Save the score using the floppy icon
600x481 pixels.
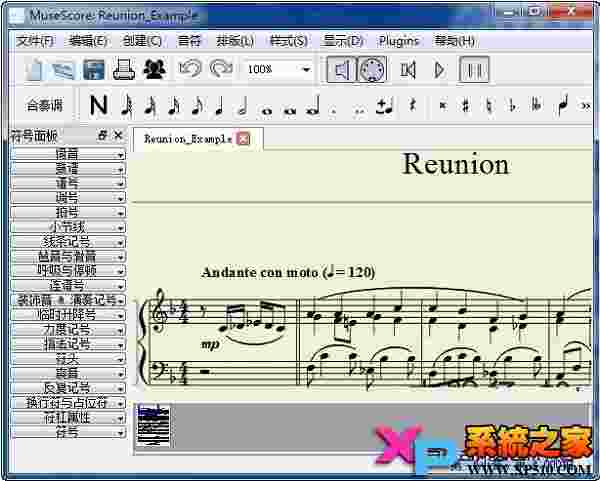coord(94,70)
